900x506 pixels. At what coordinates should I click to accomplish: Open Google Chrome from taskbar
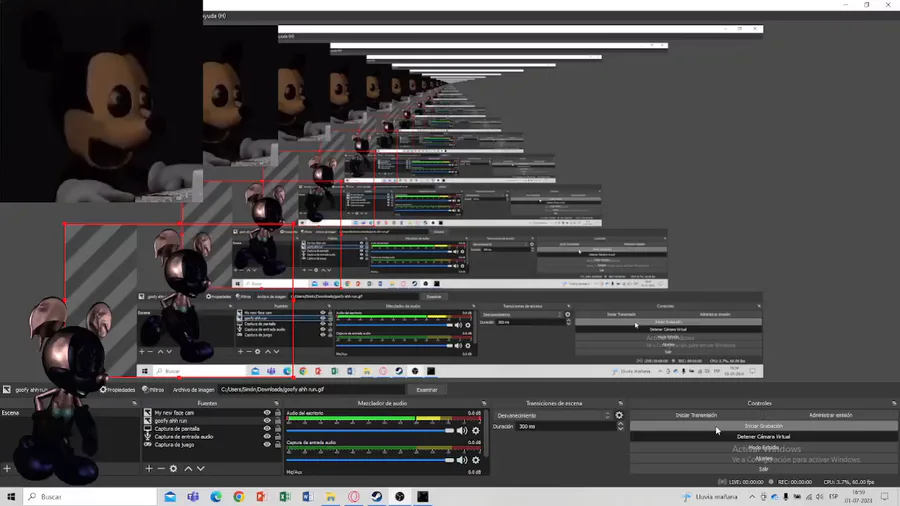(239, 497)
